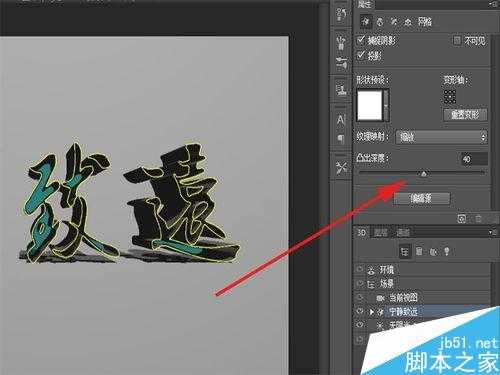Select the Mesh properties icon

[x=366, y=22]
